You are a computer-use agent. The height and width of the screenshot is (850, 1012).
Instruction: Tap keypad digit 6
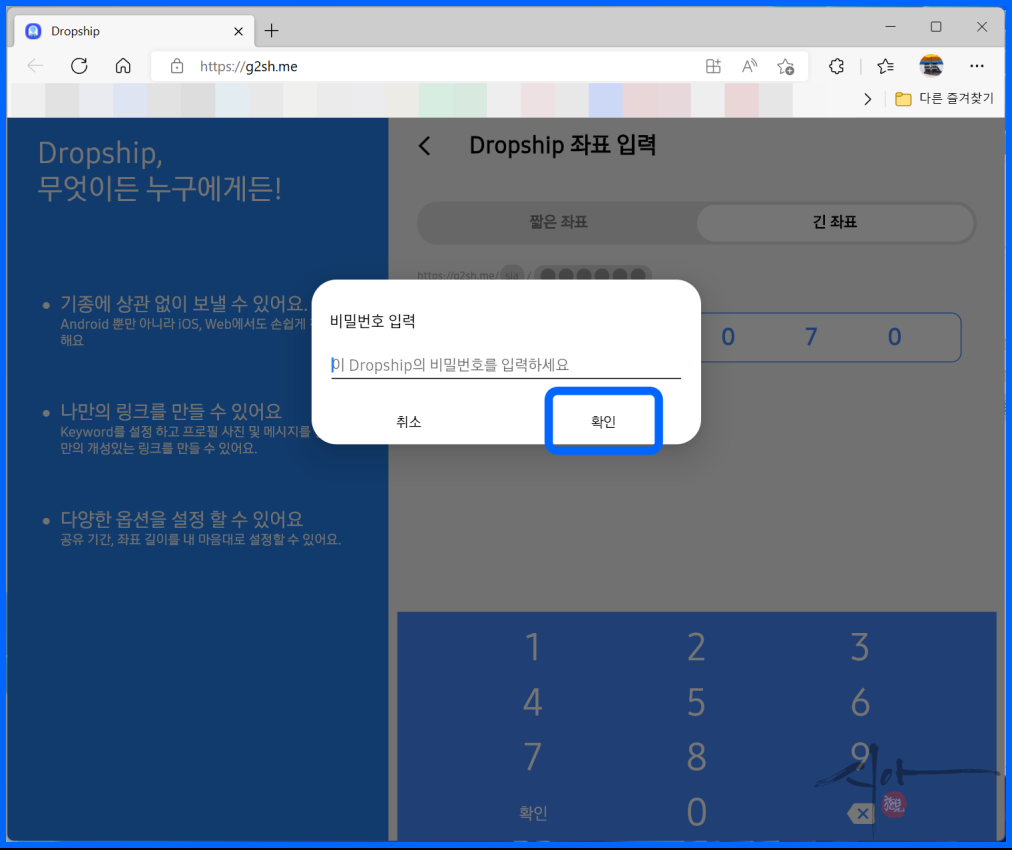pos(860,702)
